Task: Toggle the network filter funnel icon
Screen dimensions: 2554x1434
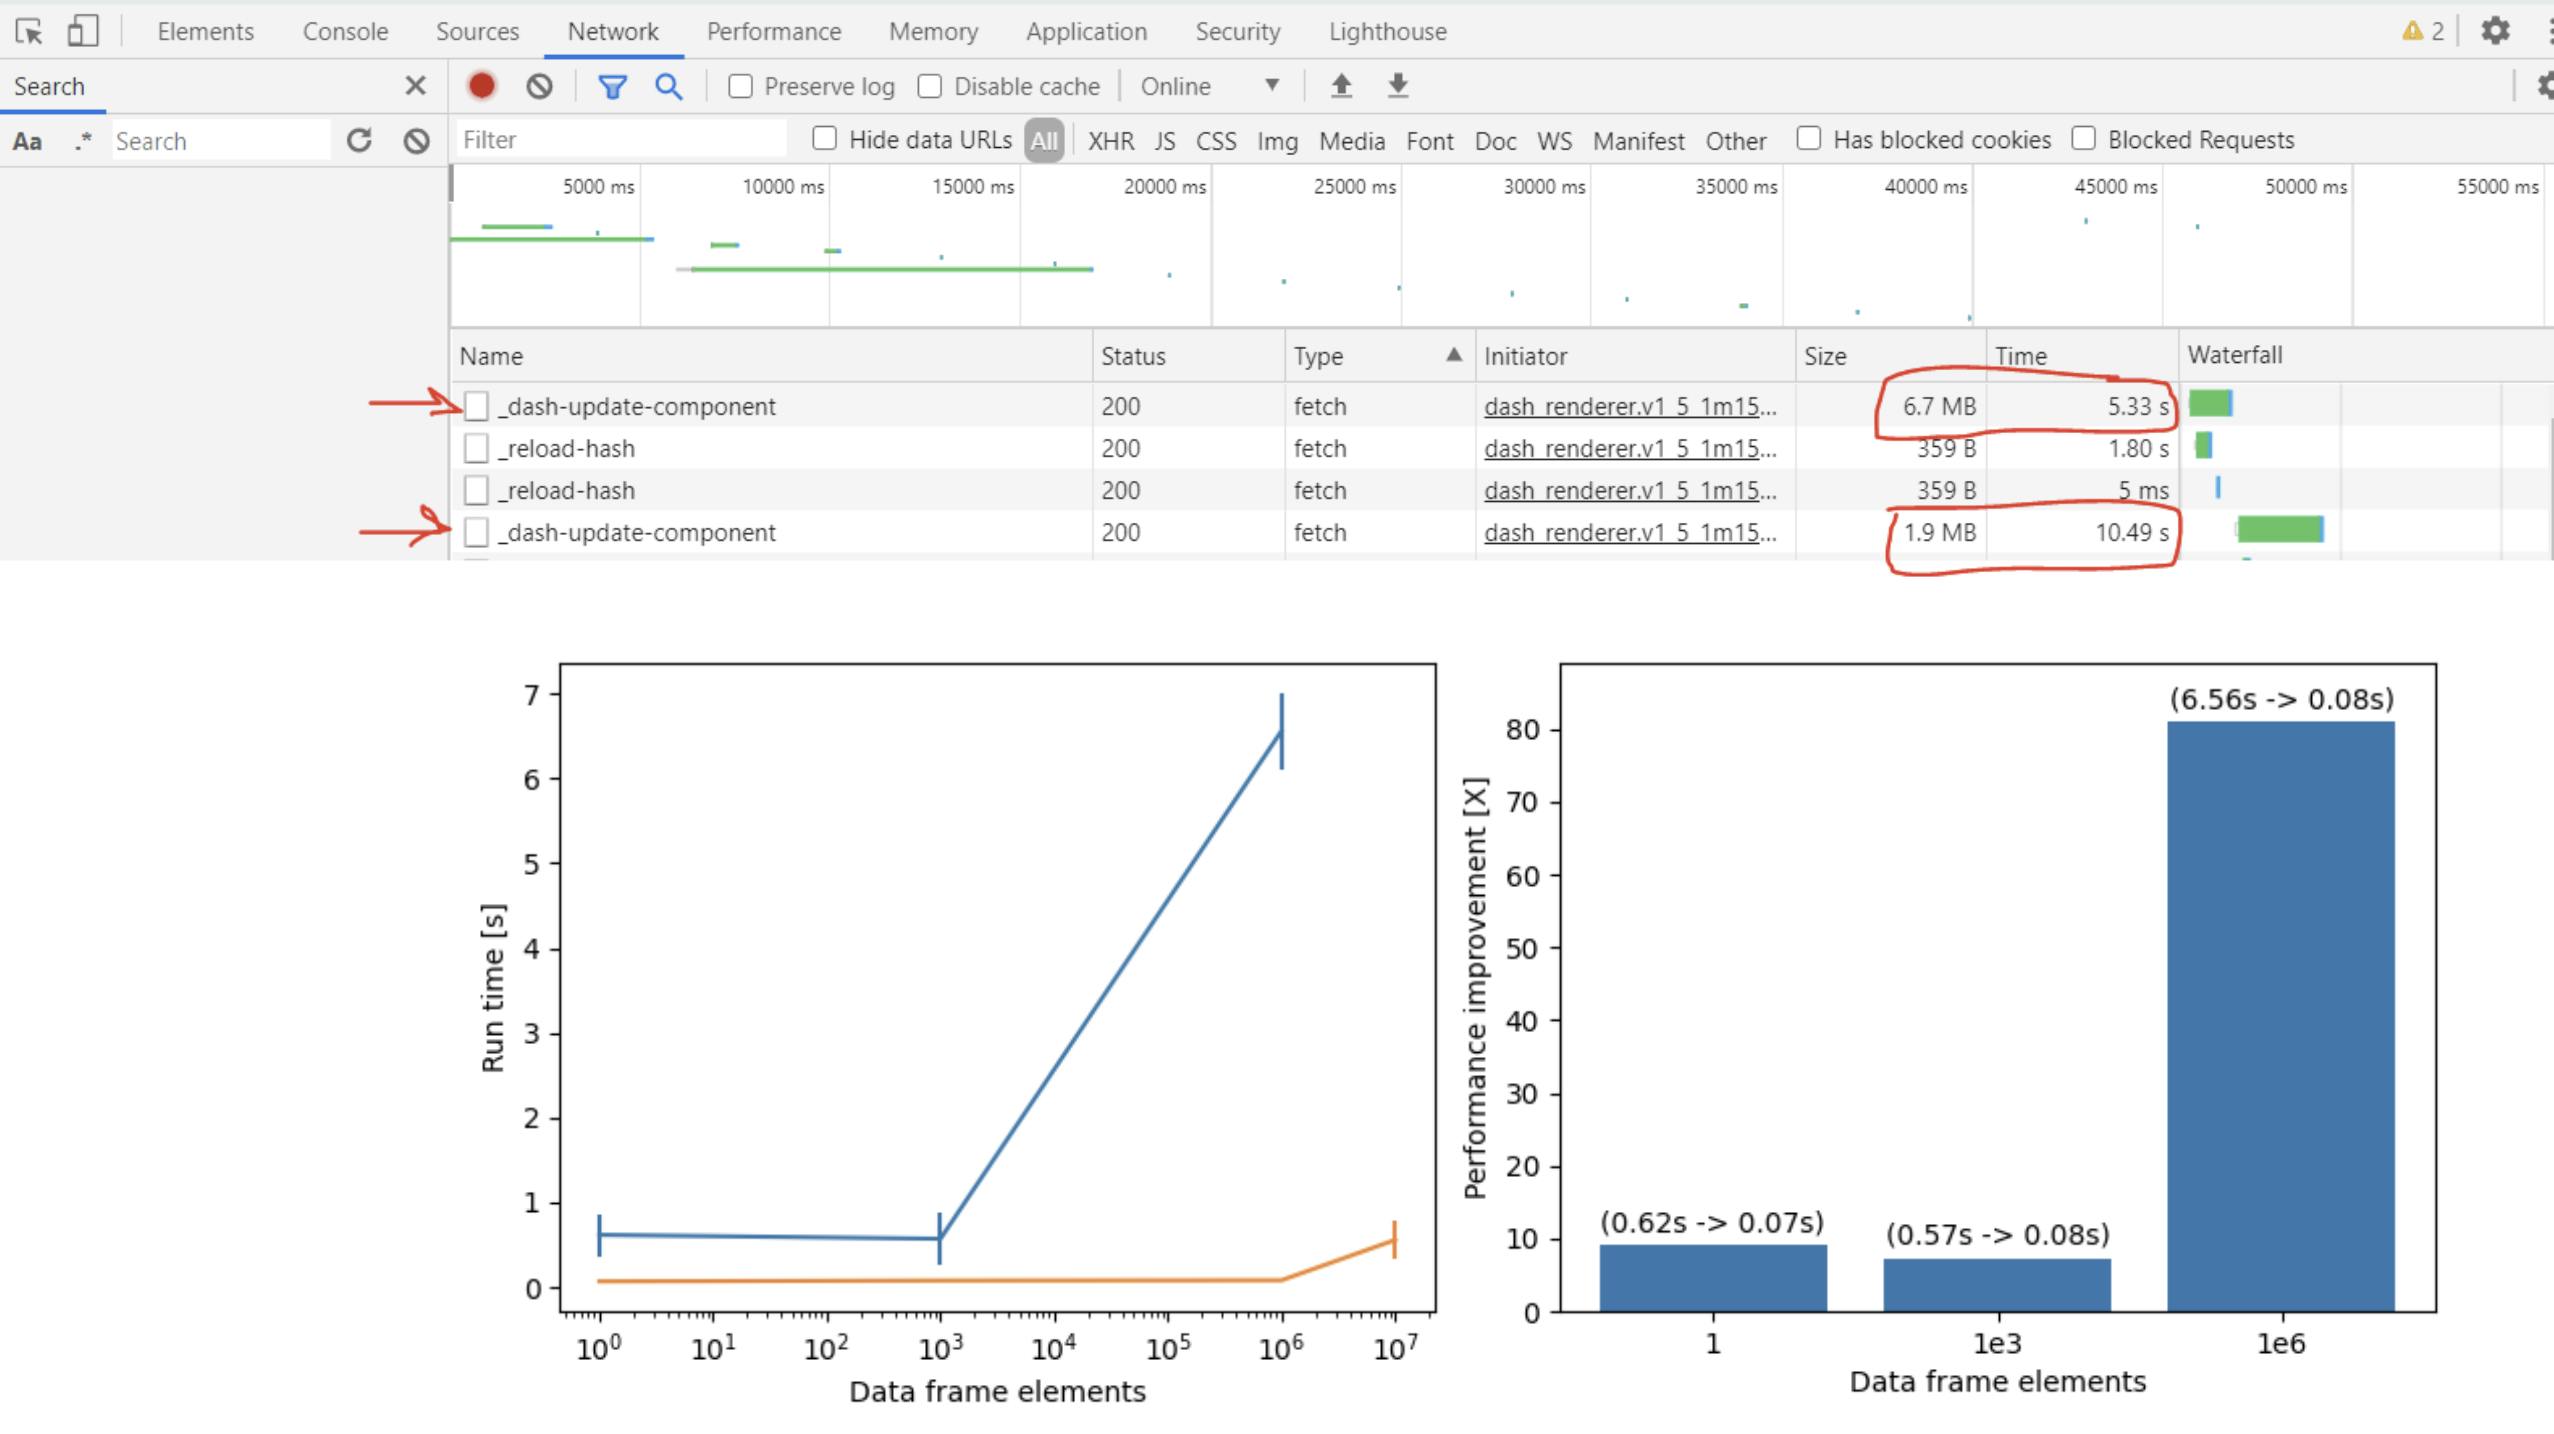Action: click(x=612, y=87)
